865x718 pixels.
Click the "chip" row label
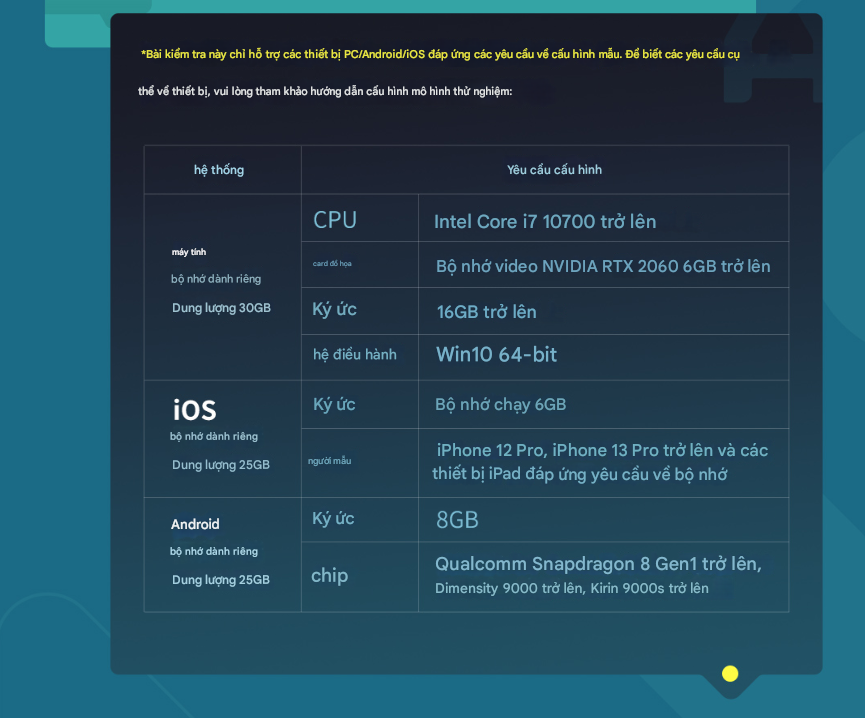329,575
